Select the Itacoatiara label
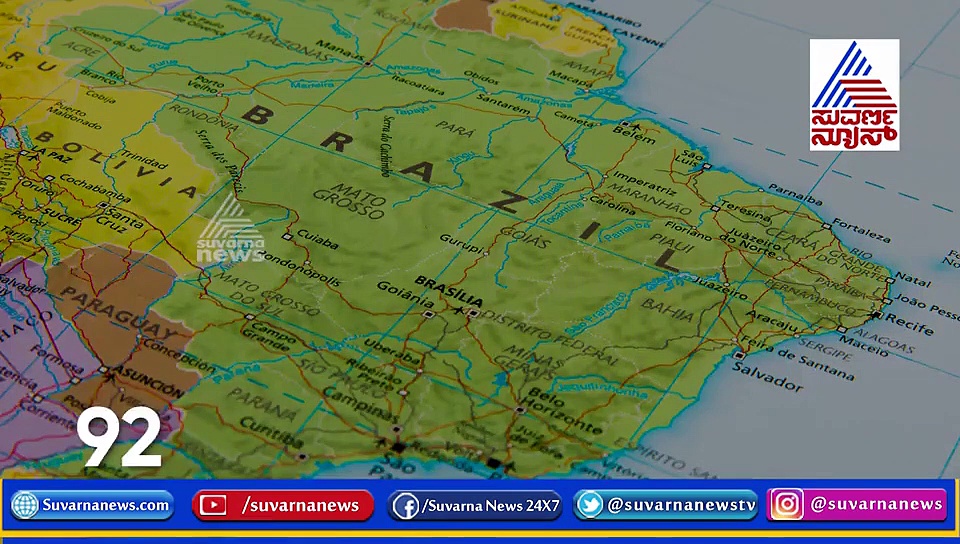The width and height of the screenshot is (960, 544). (x=418, y=85)
